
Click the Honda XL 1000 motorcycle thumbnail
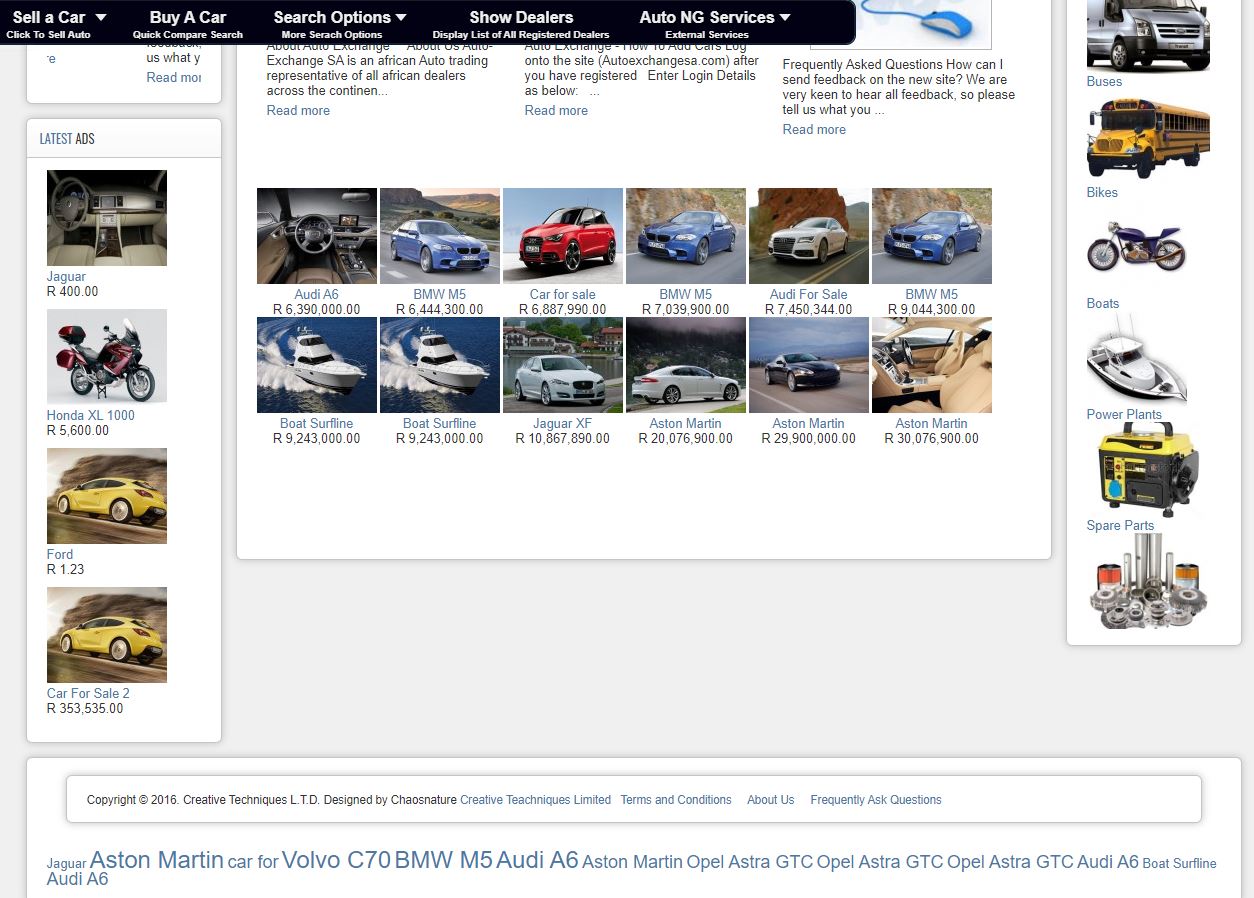pyautogui.click(x=107, y=356)
